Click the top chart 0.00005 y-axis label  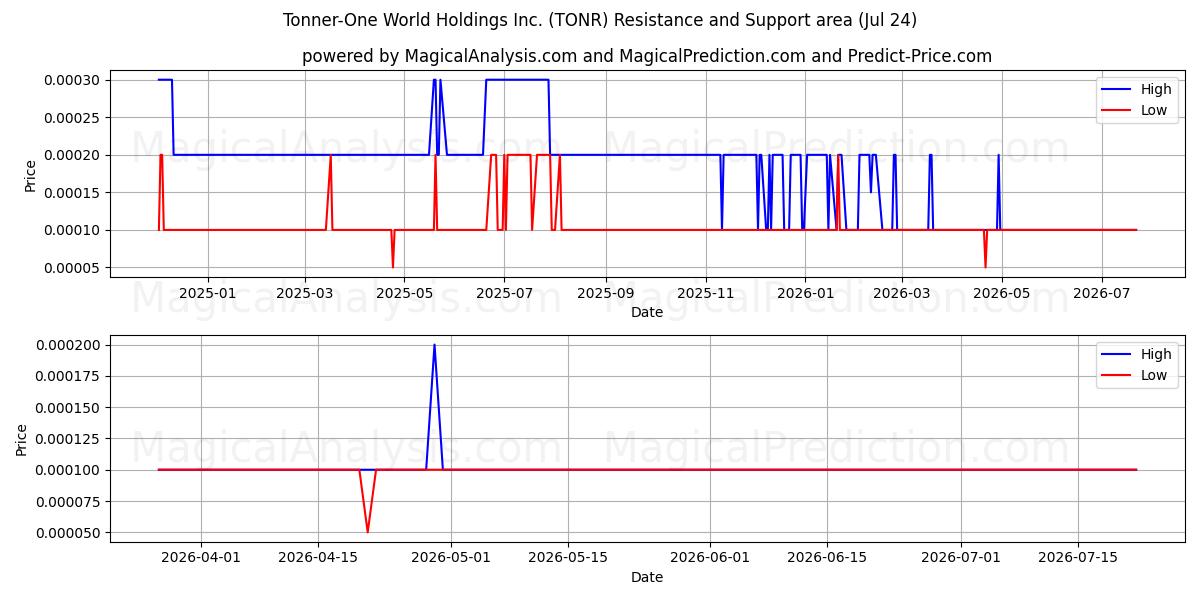click(71, 268)
